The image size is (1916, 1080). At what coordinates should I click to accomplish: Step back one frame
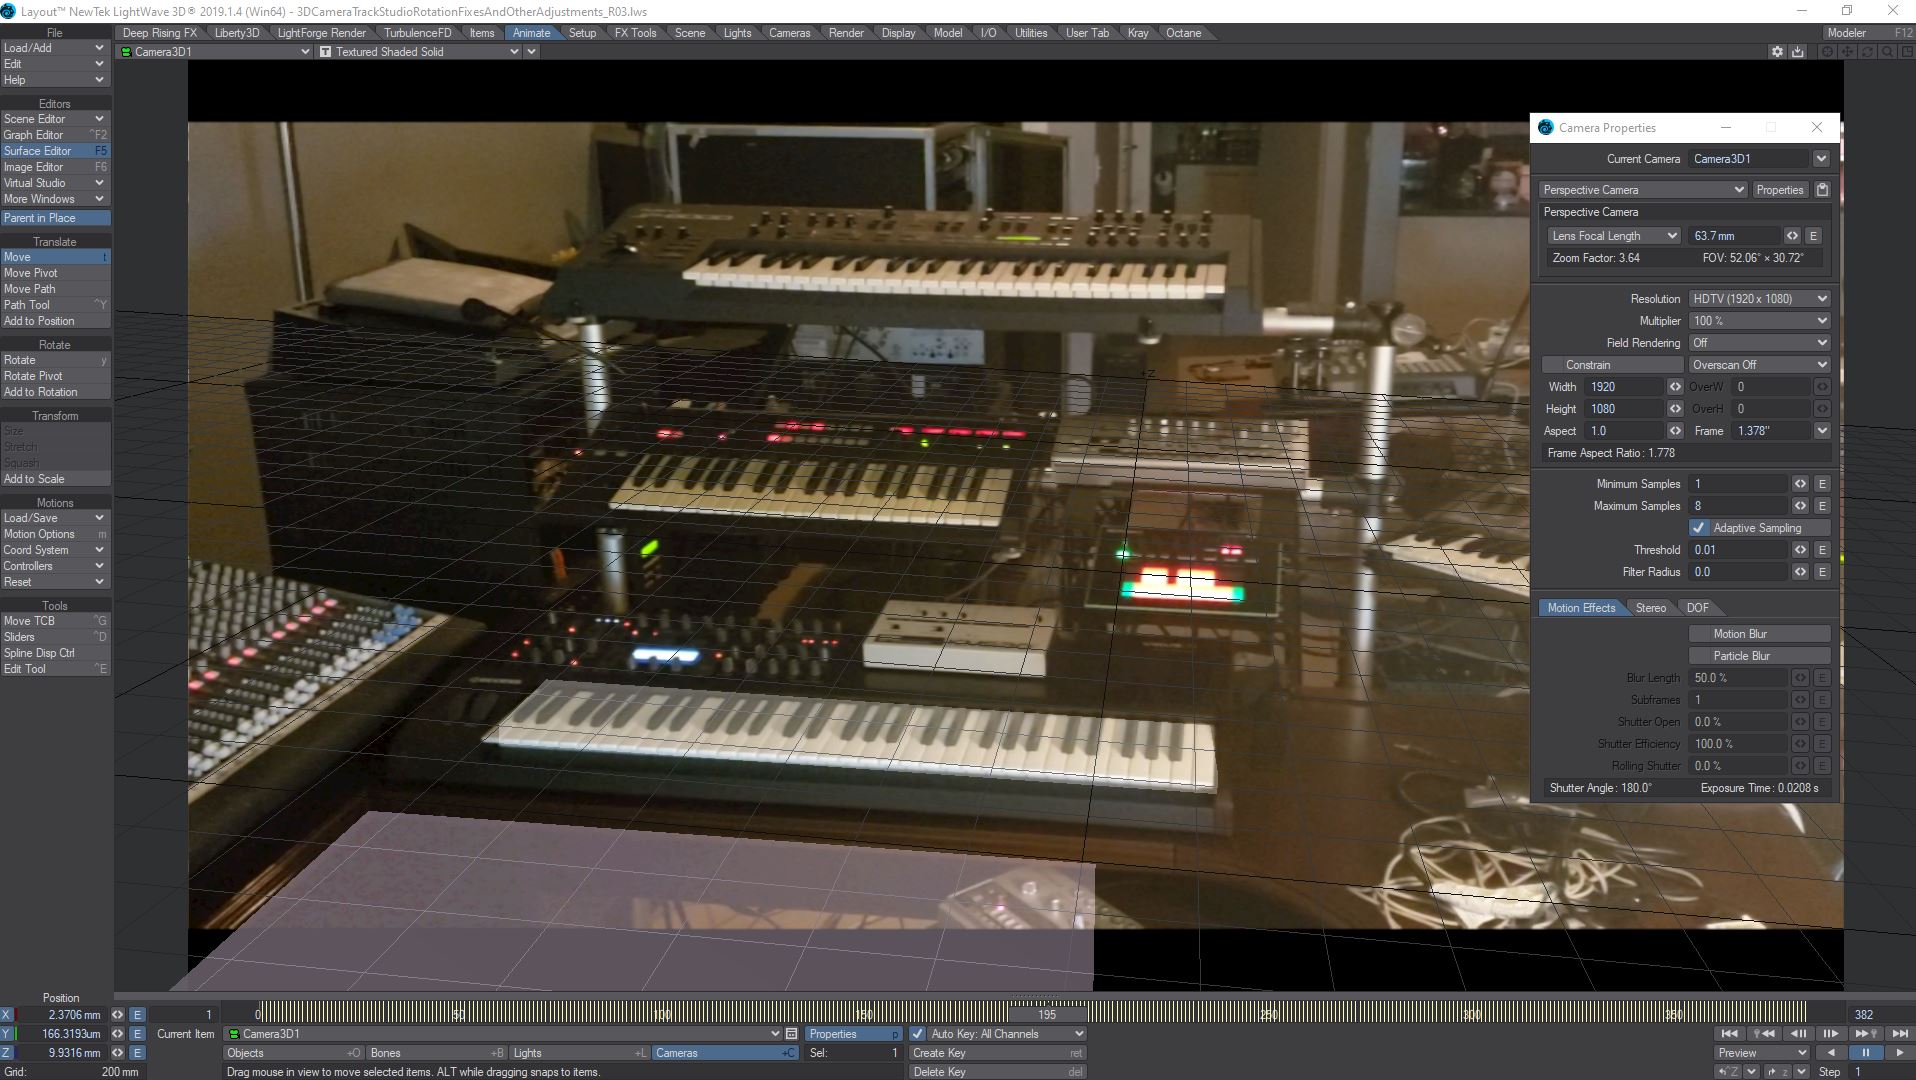tap(1798, 1034)
